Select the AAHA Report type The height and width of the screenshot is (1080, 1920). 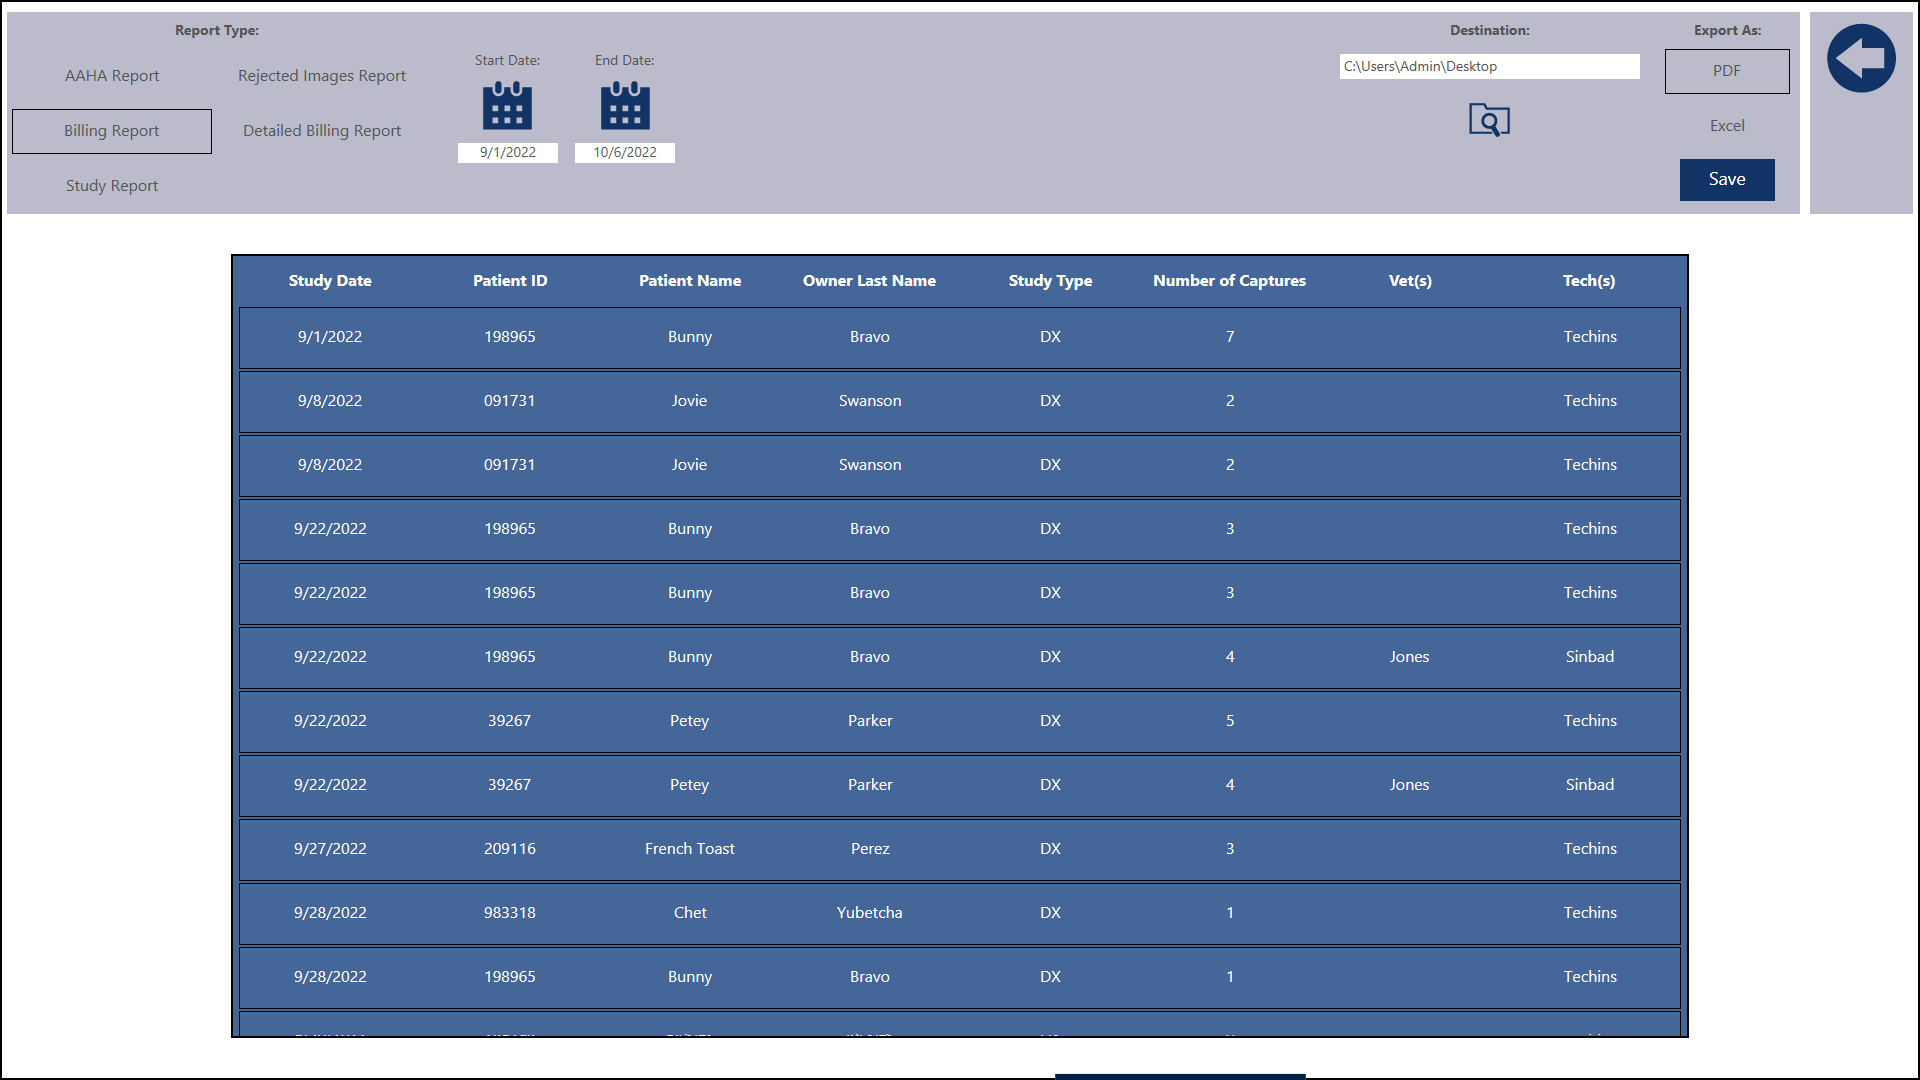pyautogui.click(x=112, y=76)
